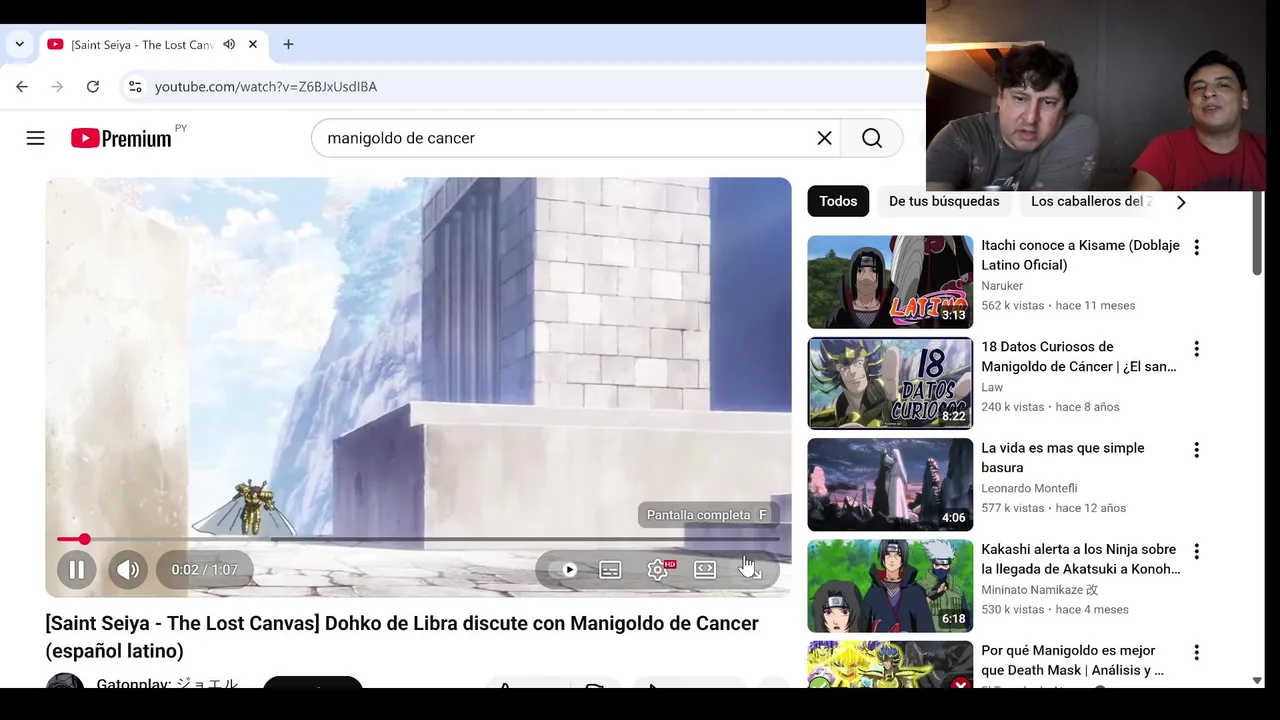Image resolution: width=1280 pixels, height=720 pixels.
Task: Click the red progress scrubber handle
Action: pos(85,539)
